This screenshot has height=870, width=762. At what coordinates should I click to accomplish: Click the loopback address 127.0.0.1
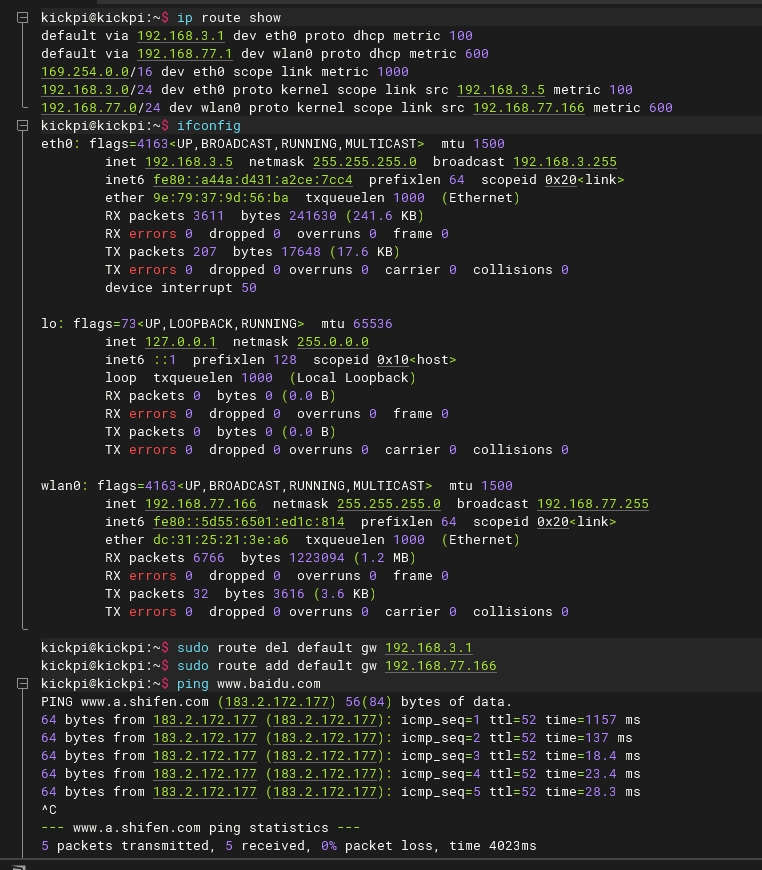[x=180, y=342]
